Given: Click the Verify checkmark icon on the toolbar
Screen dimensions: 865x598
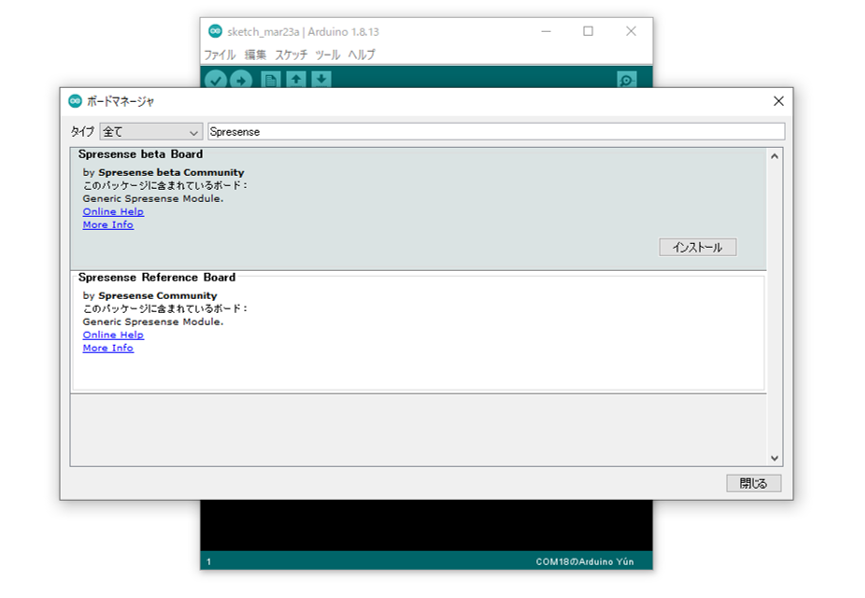Looking at the screenshot, I should click(216, 80).
